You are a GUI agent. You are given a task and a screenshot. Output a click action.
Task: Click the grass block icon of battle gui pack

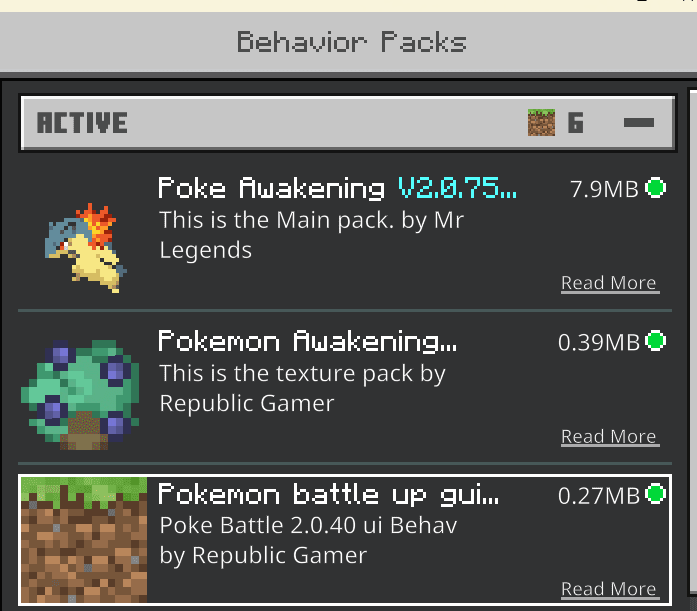point(84,540)
